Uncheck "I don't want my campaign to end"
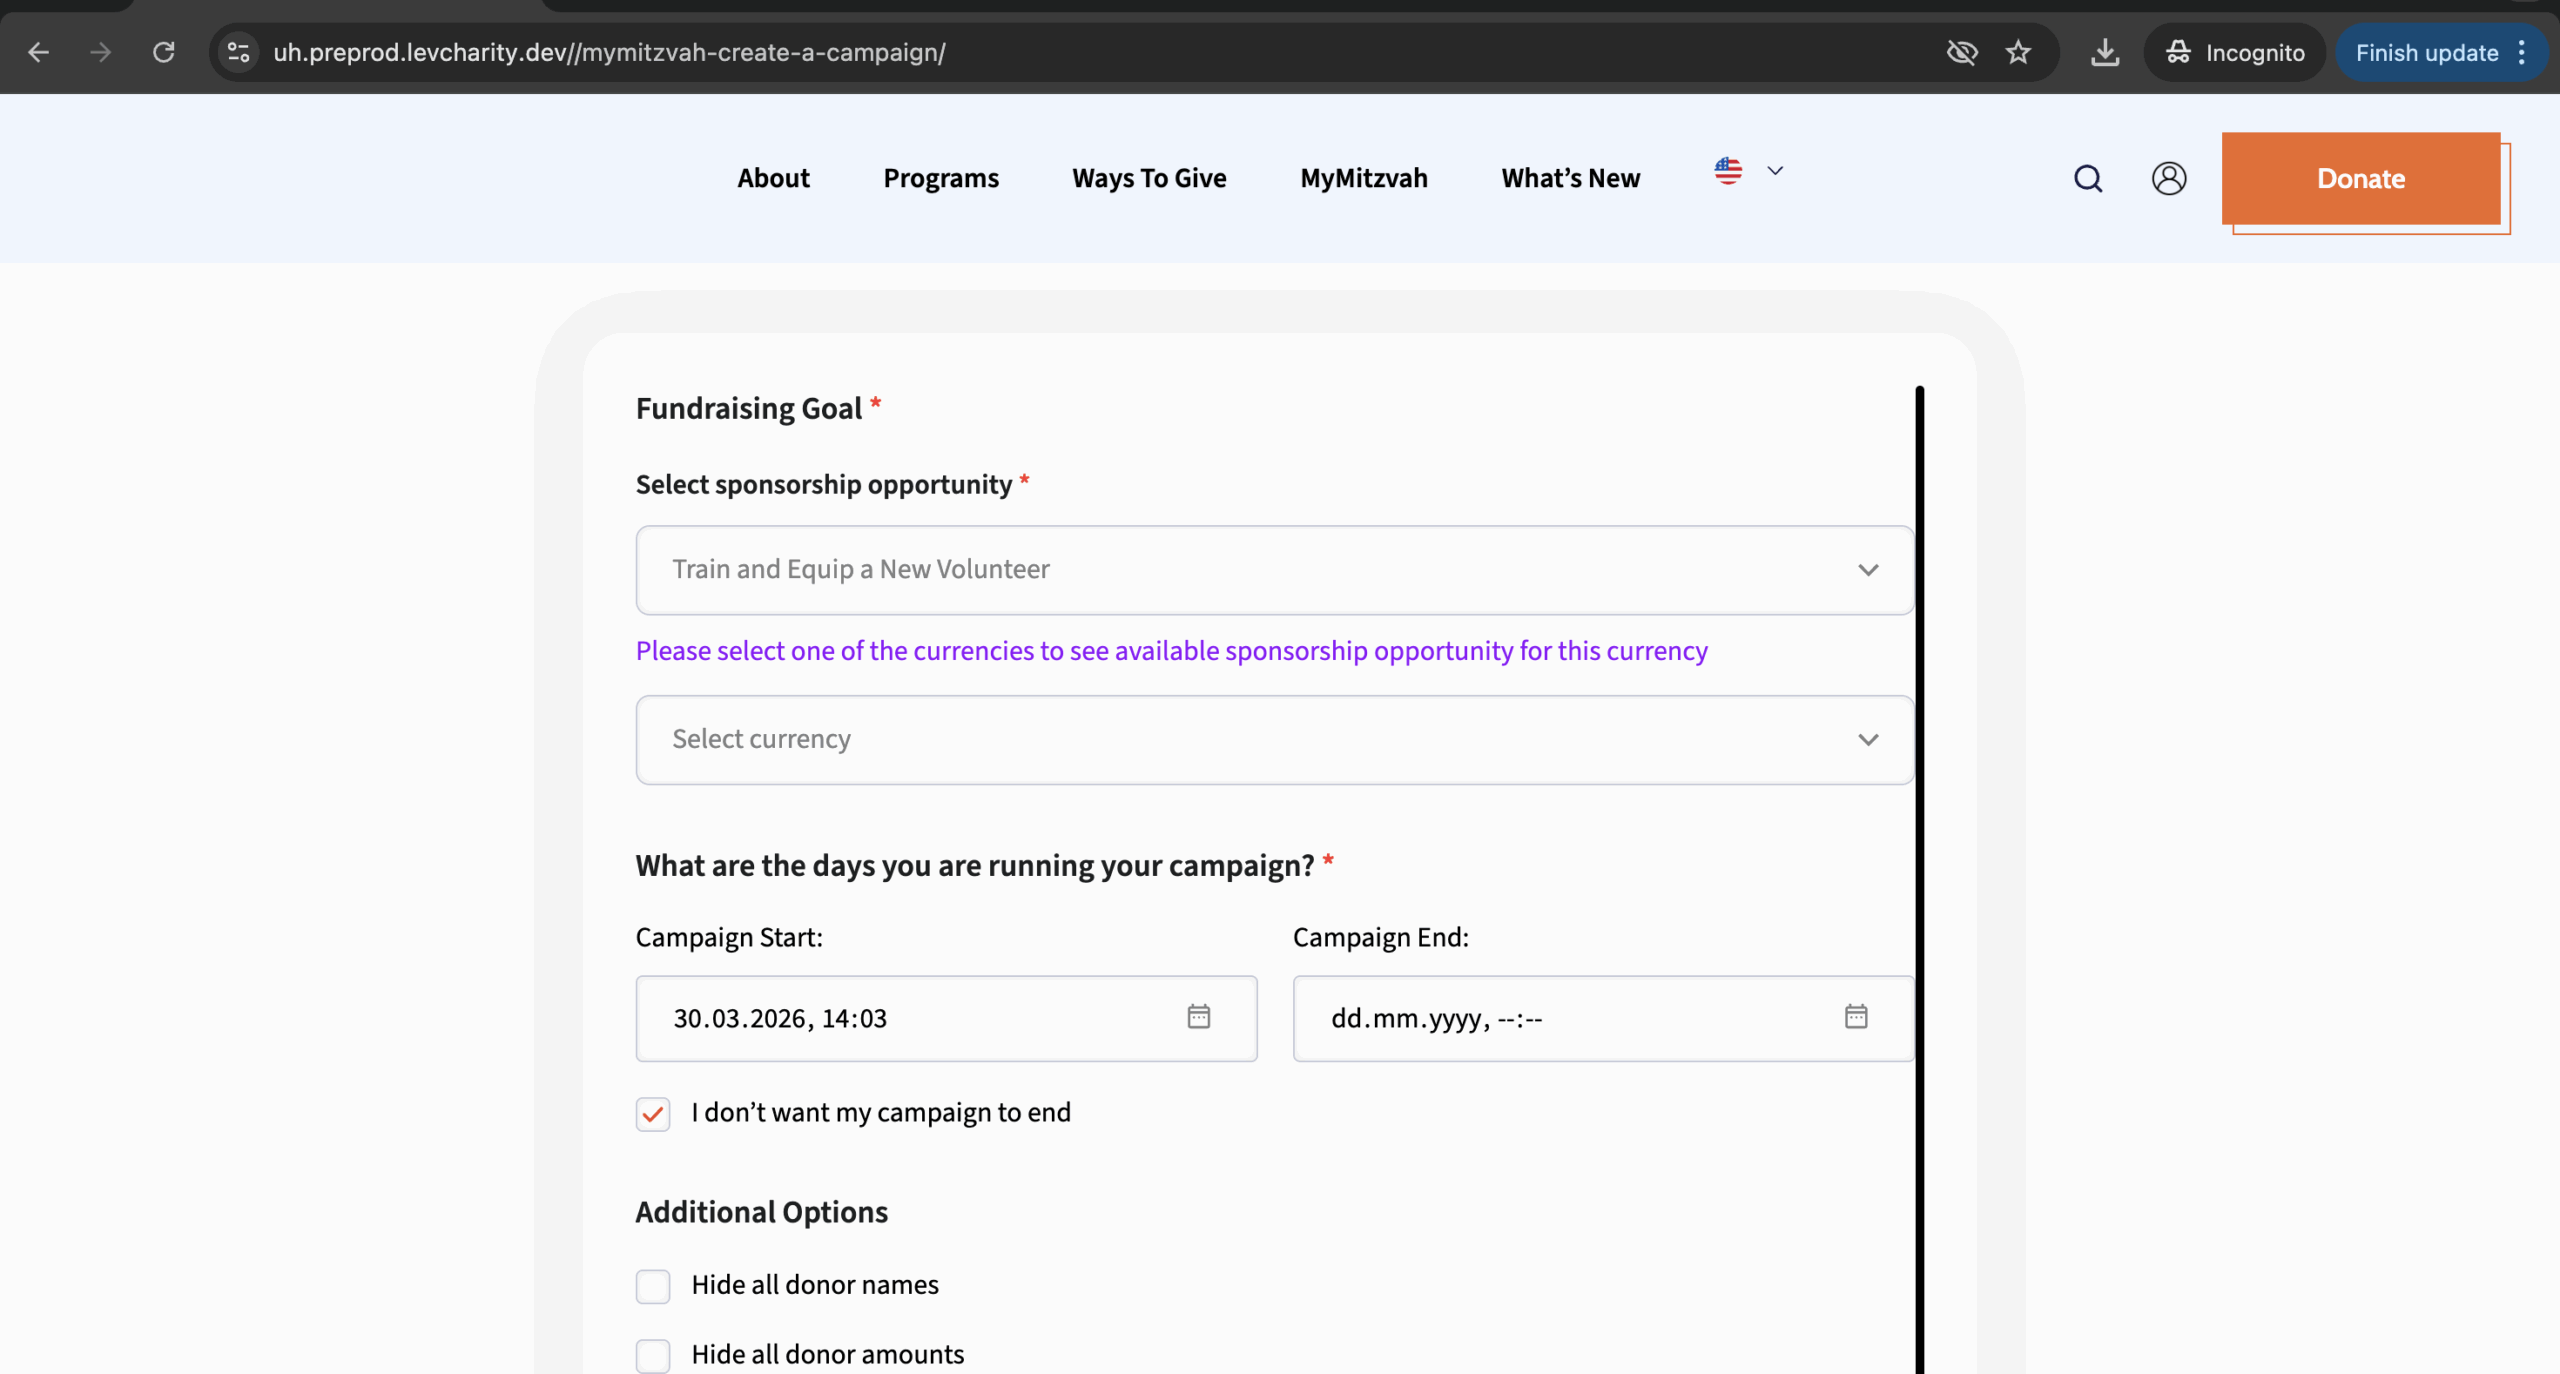Image resolution: width=2560 pixels, height=1374 pixels. [x=653, y=1114]
